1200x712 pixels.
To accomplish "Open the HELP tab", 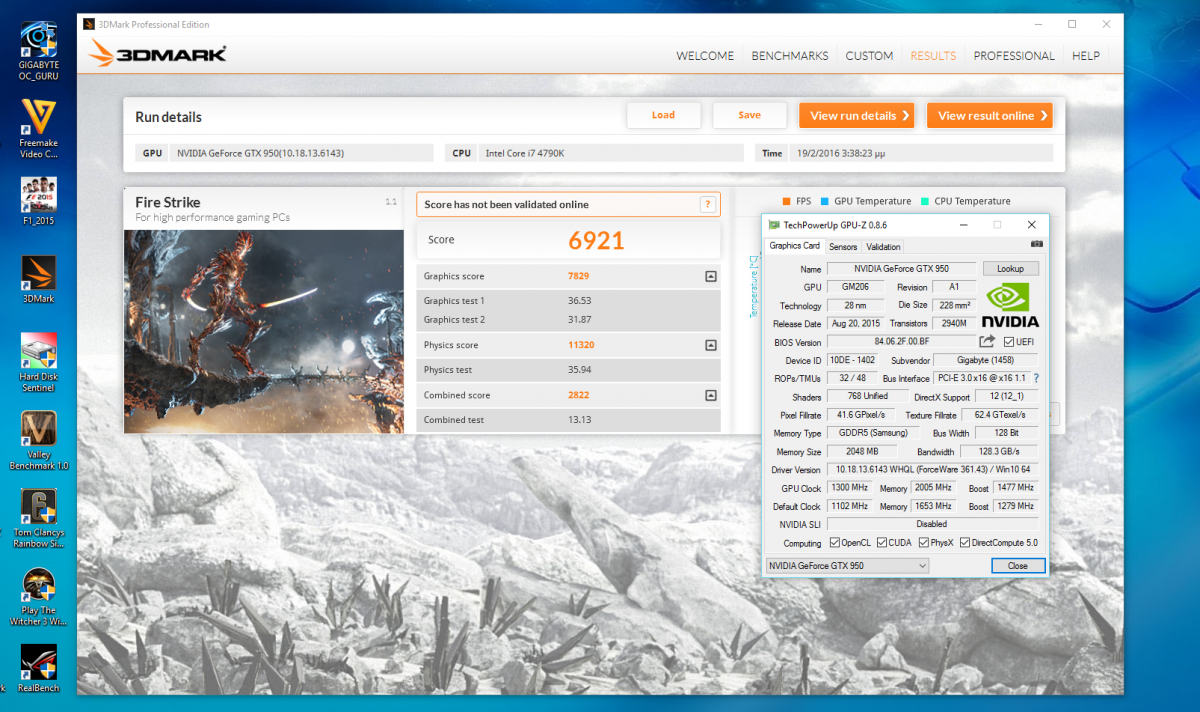I will point(1086,56).
